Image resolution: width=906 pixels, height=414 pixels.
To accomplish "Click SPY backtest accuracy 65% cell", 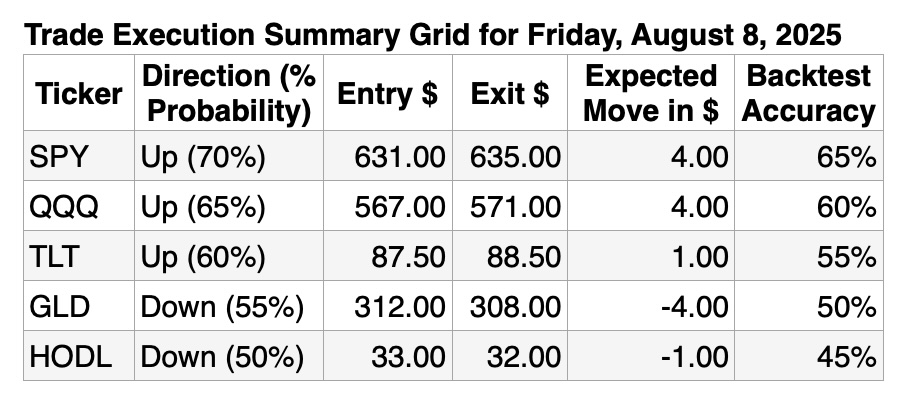I will [x=808, y=156].
